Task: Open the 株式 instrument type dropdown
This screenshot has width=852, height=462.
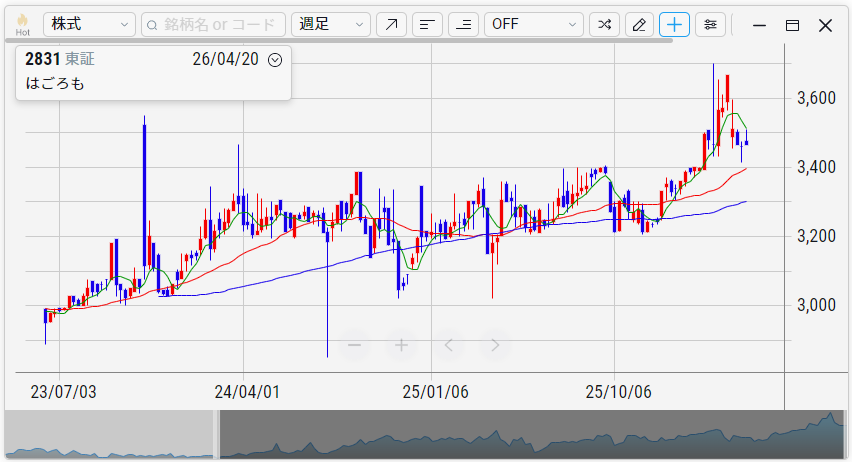Action: [90, 25]
